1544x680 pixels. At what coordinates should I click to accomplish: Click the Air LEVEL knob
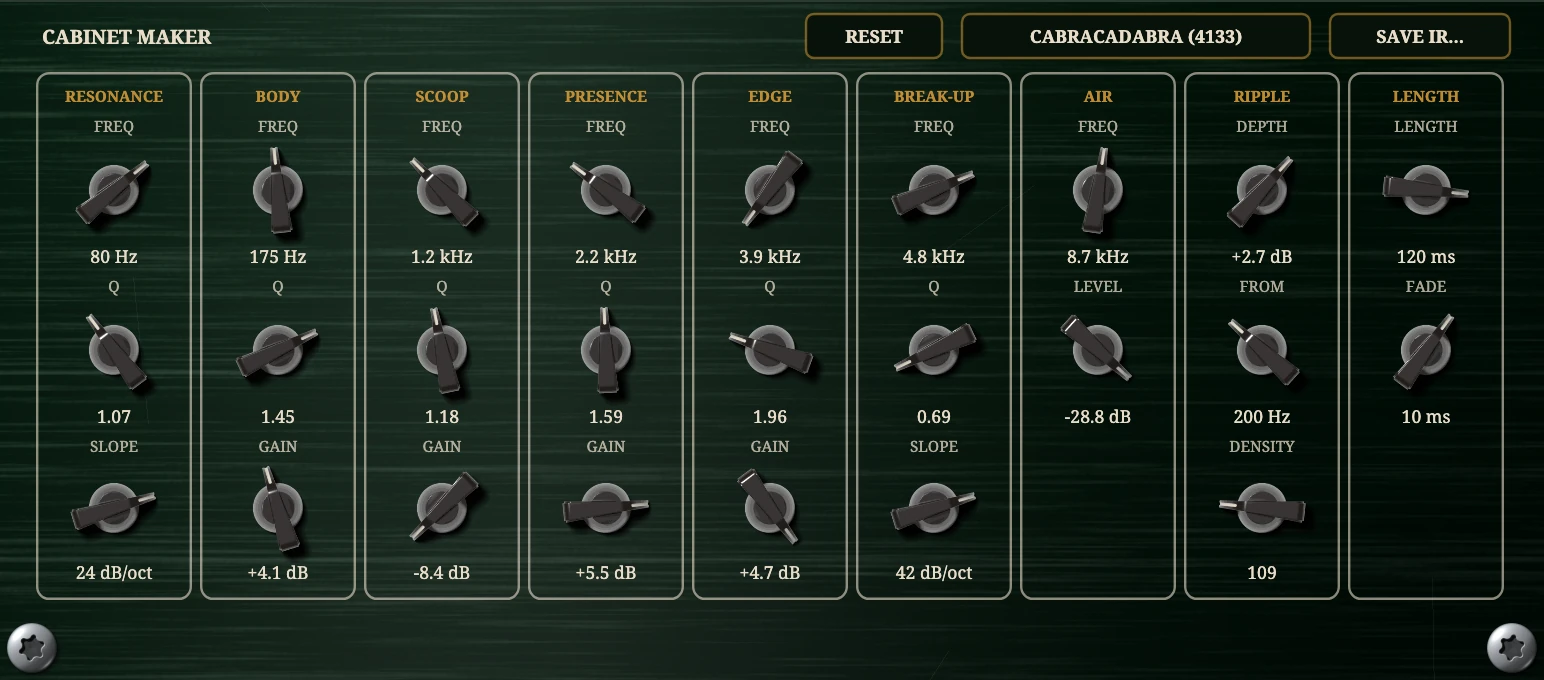pos(1097,349)
